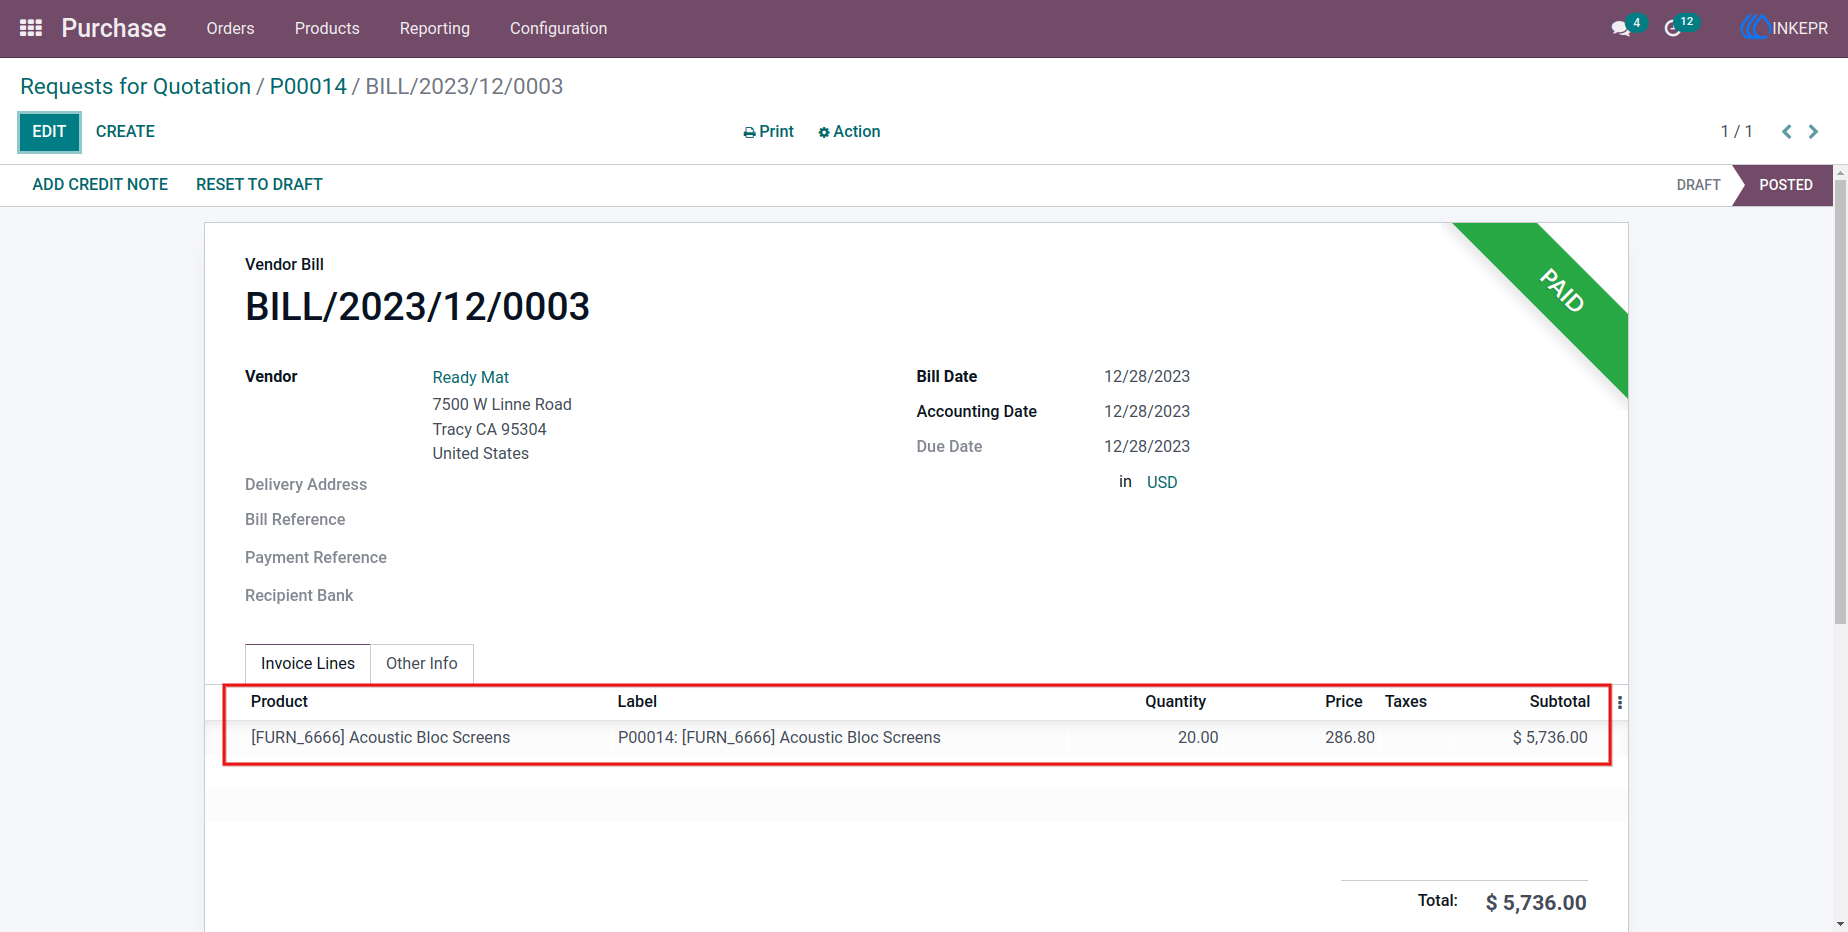Click the page scrollbar thumb

[1840, 402]
